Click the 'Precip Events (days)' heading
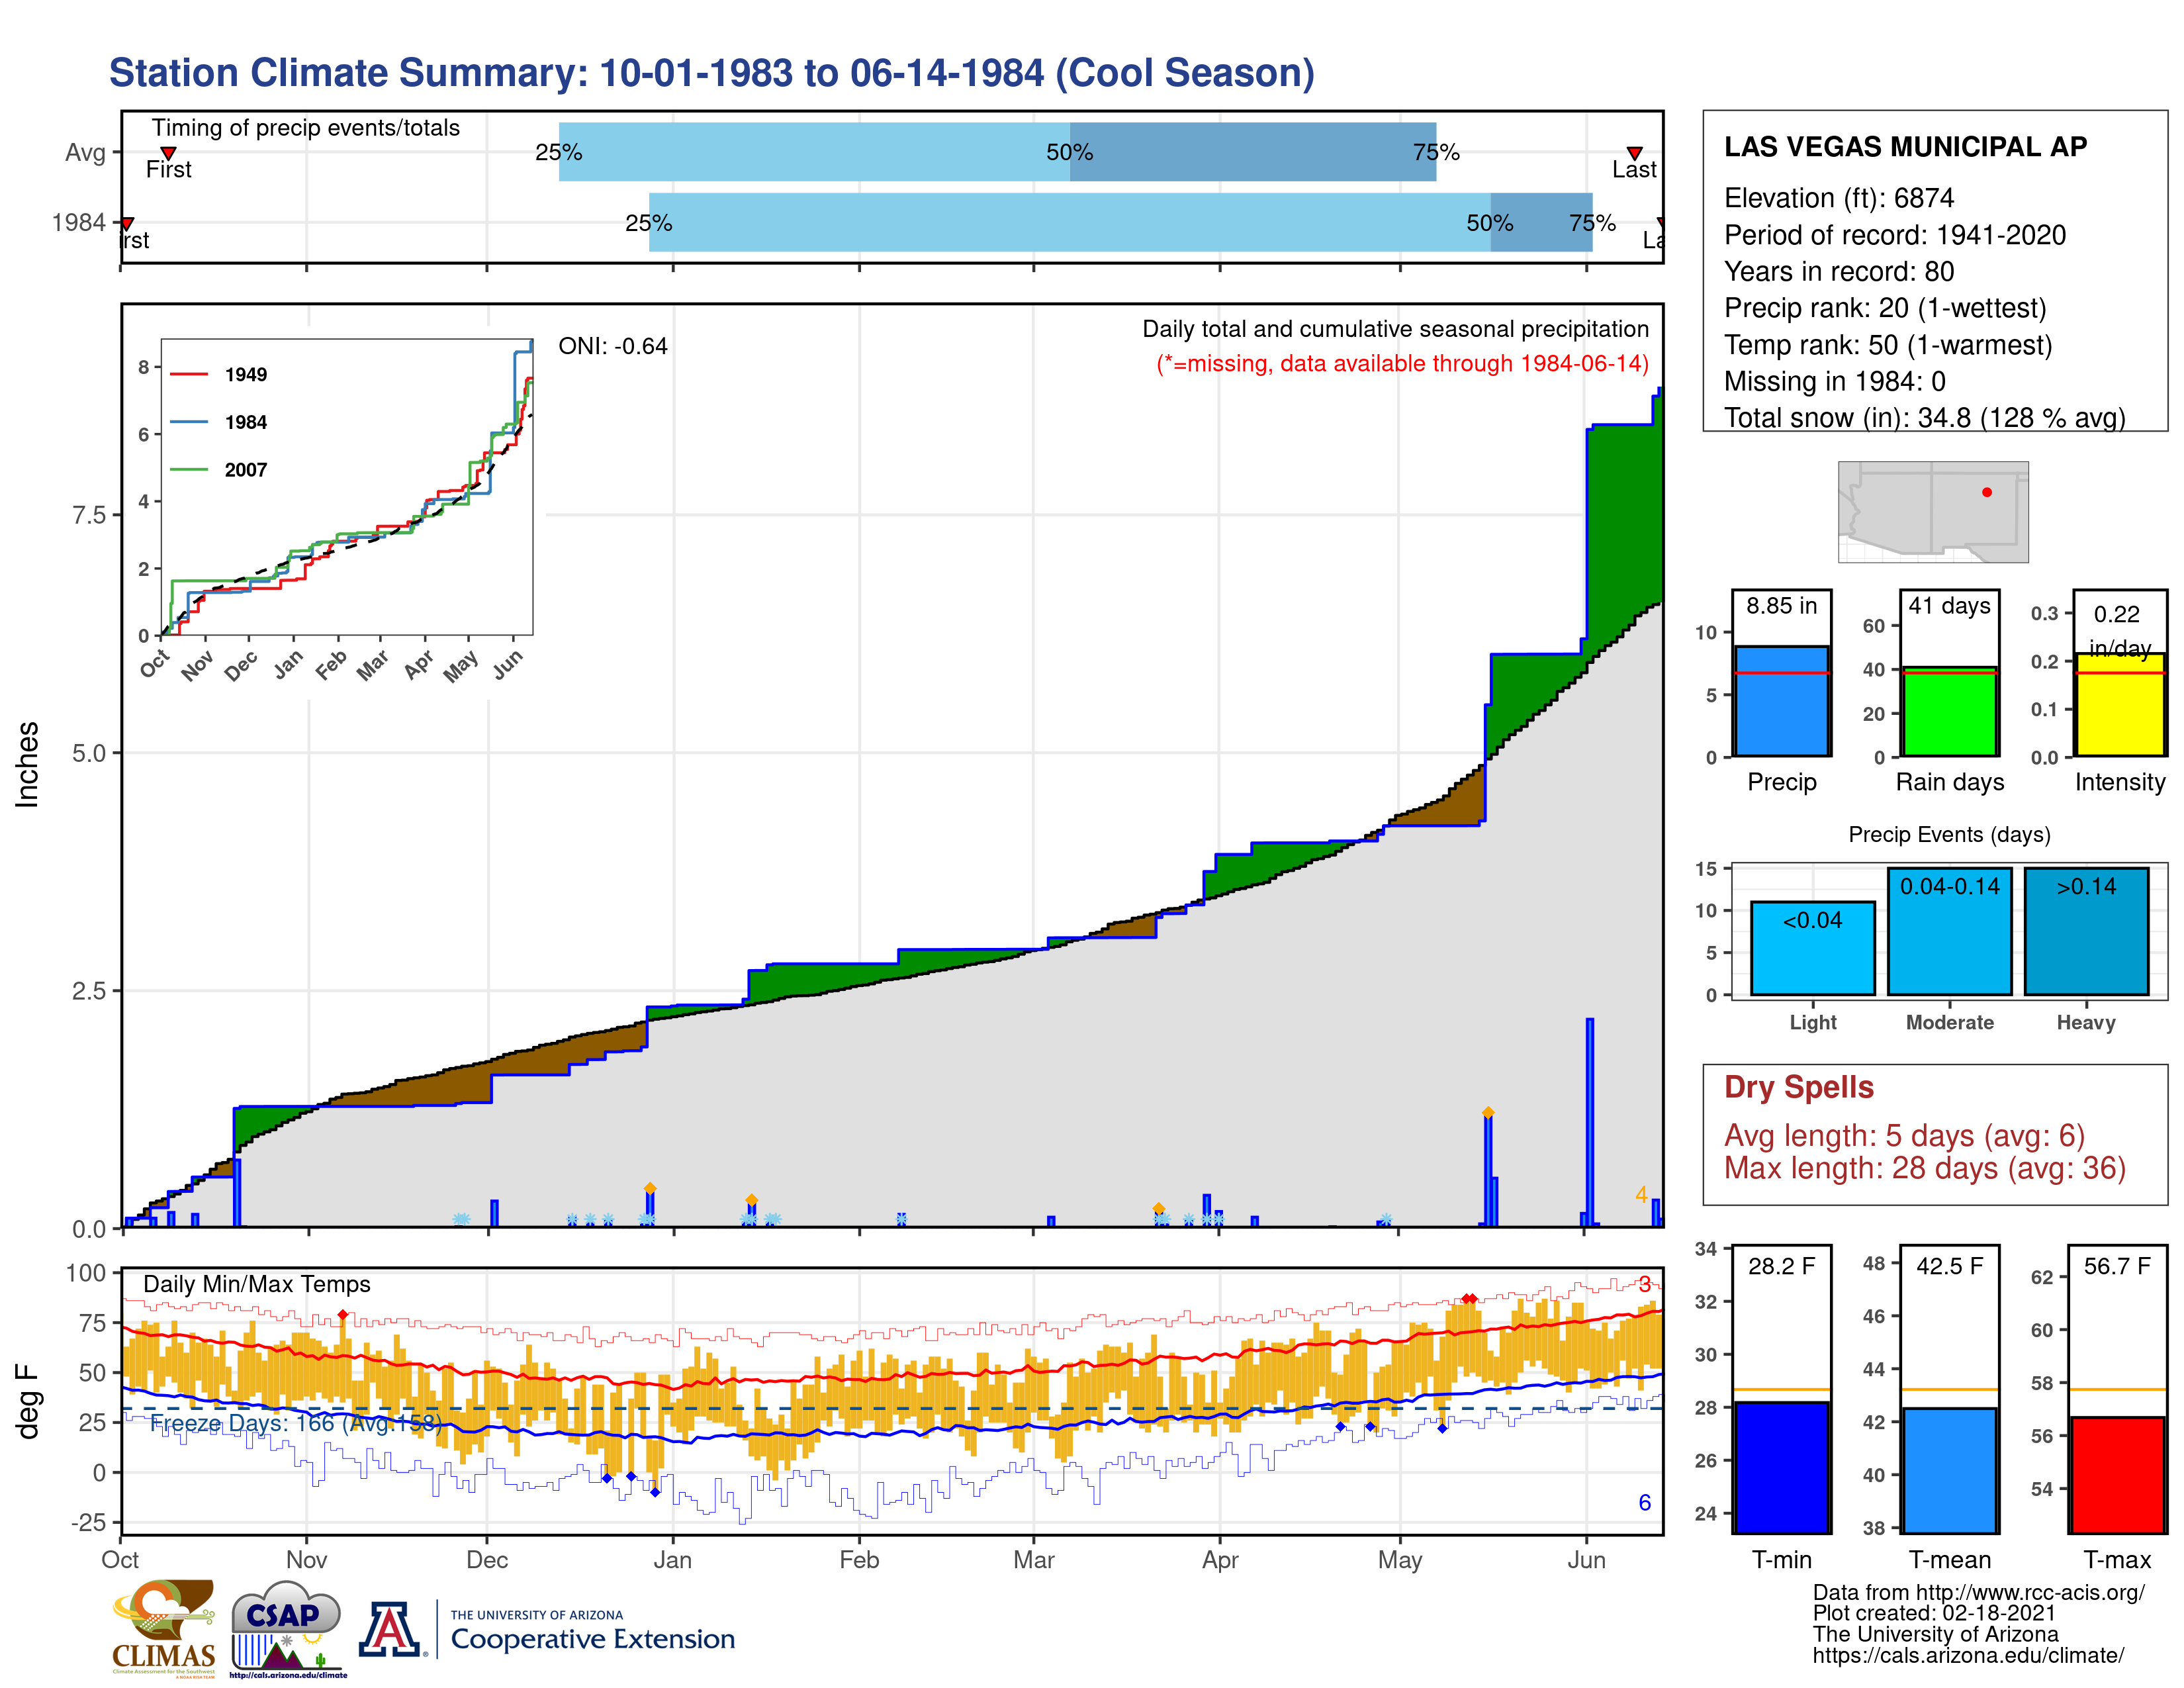This screenshot has width=2184, height=1688. 1949,834
